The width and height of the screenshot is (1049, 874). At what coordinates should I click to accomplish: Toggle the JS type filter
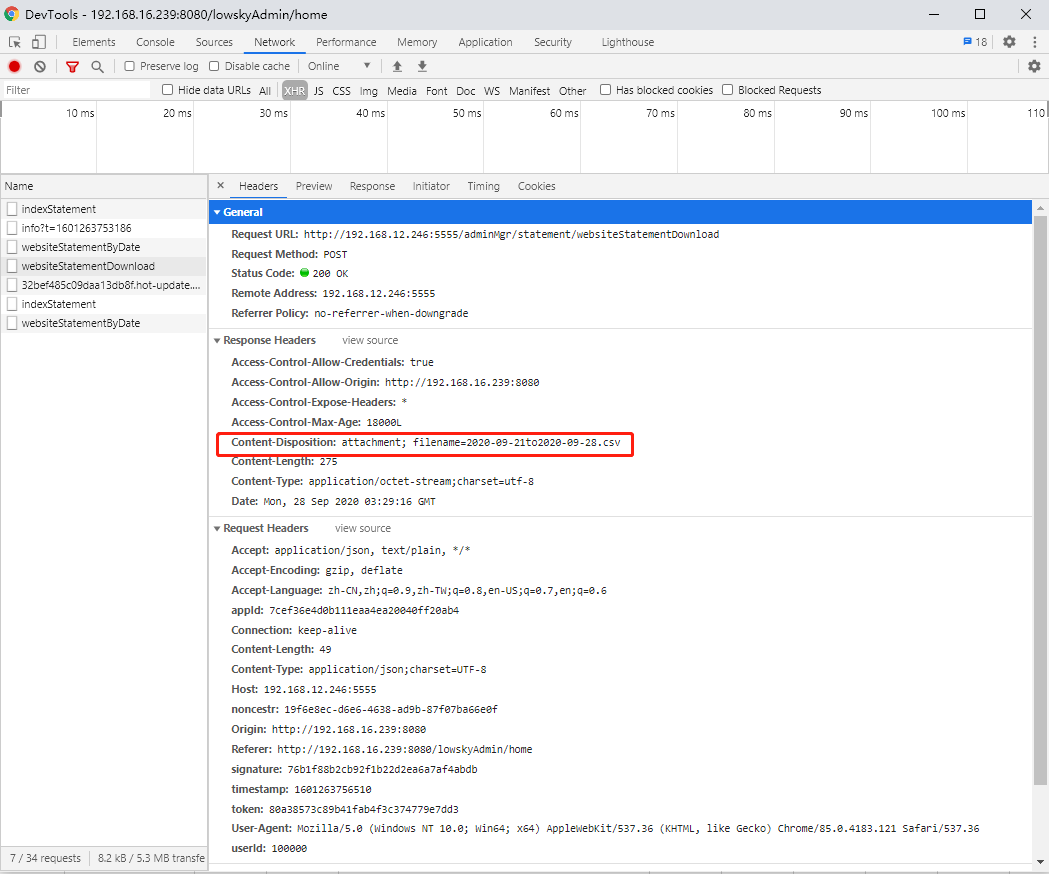click(318, 90)
